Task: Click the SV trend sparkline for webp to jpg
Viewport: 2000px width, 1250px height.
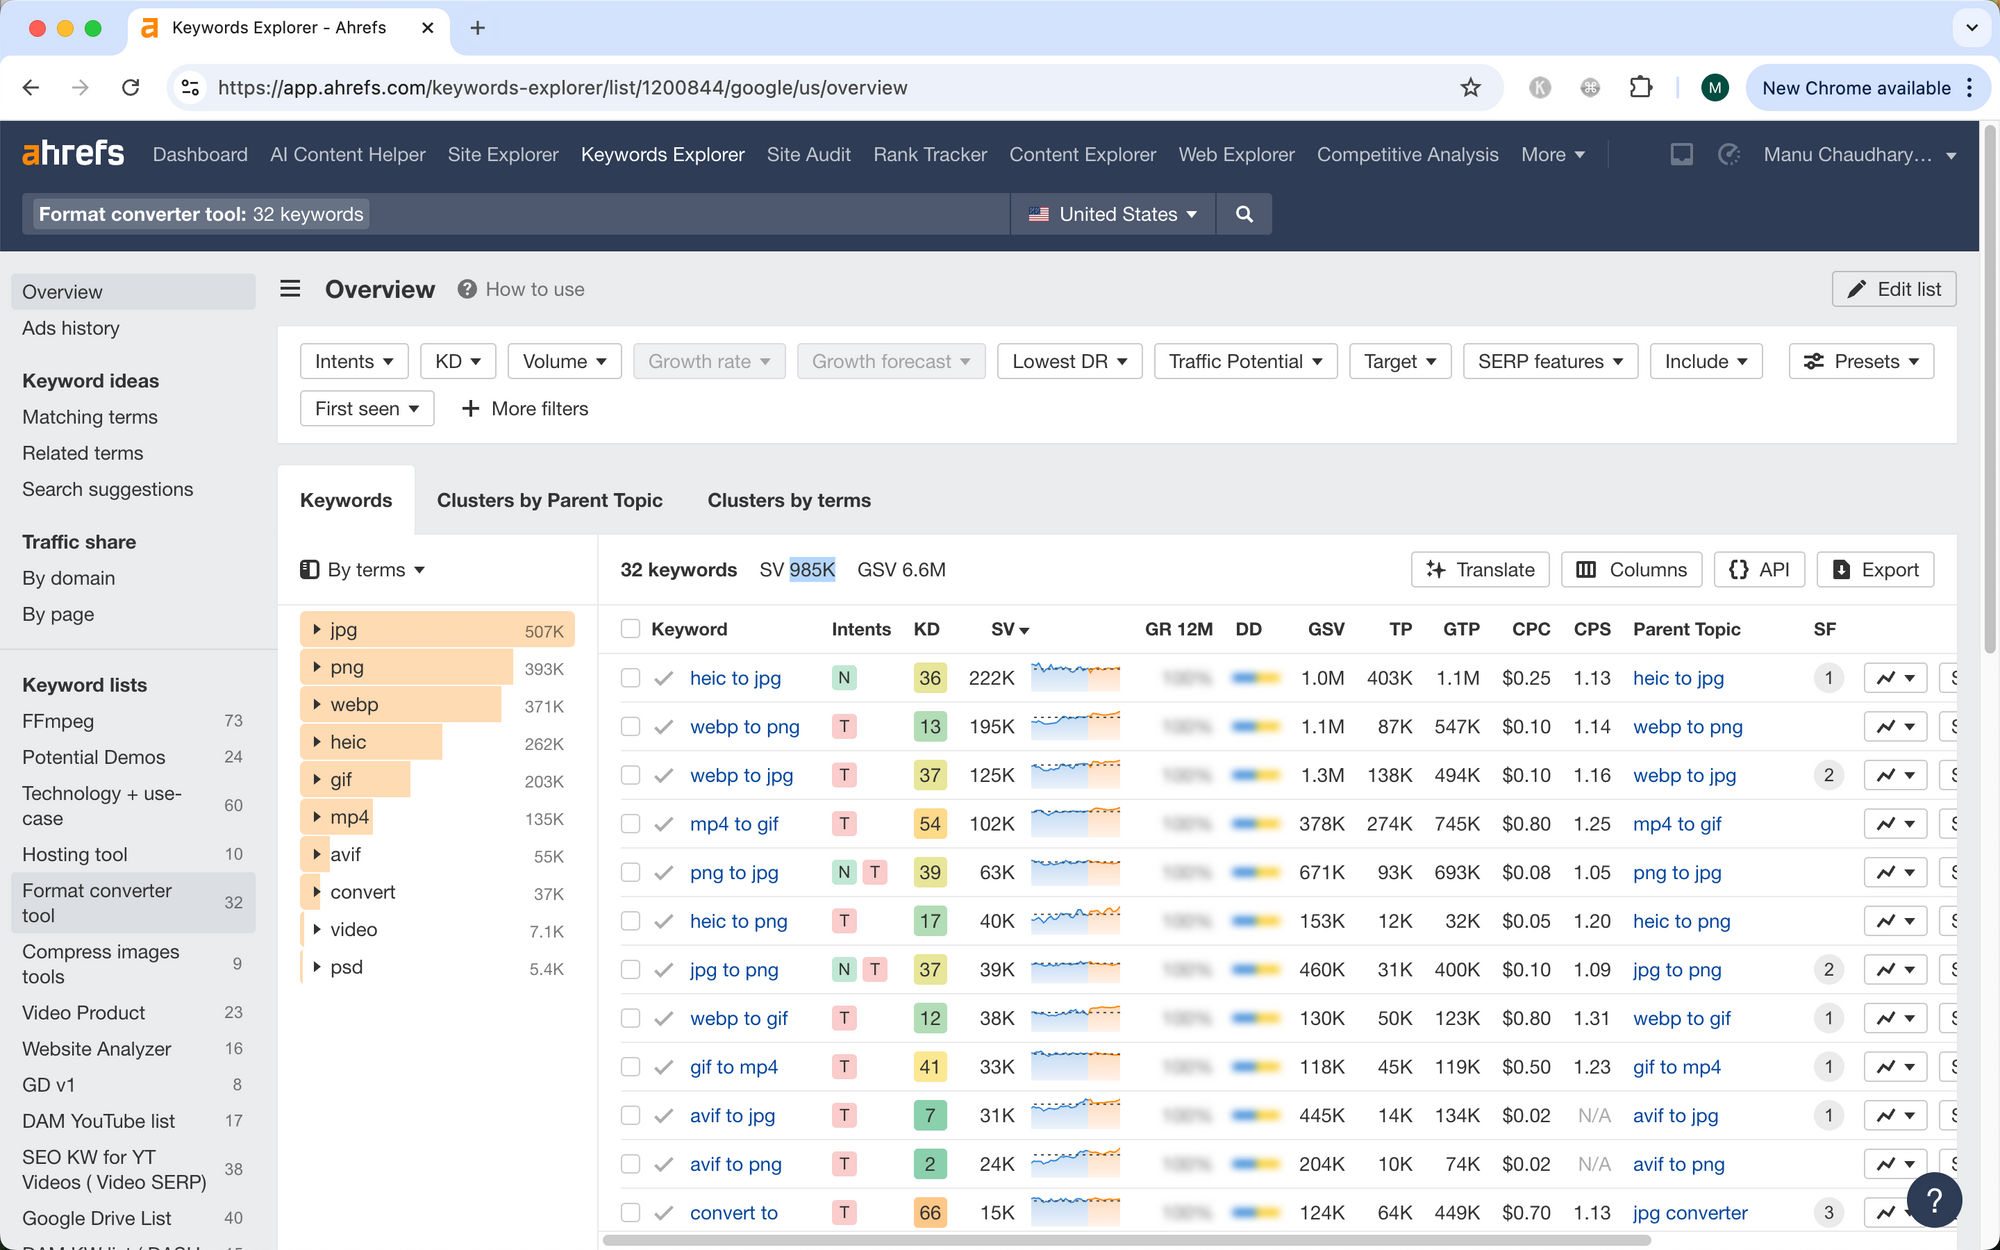Action: (x=1075, y=775)
